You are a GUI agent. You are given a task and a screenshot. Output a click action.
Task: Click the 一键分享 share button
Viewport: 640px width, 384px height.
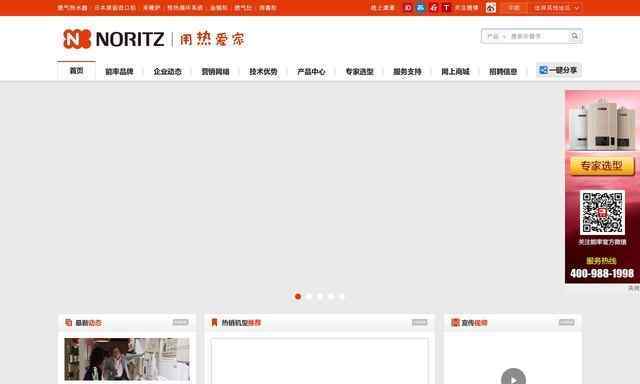click(559, 70)
